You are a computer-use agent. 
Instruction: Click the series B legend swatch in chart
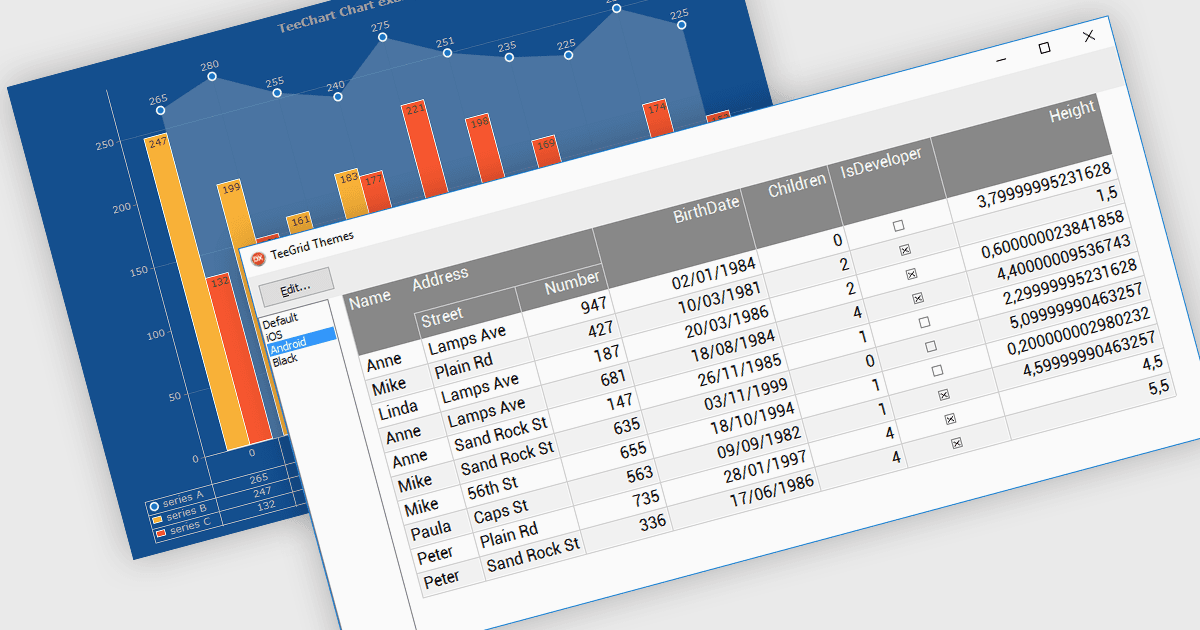click(157, 520)
